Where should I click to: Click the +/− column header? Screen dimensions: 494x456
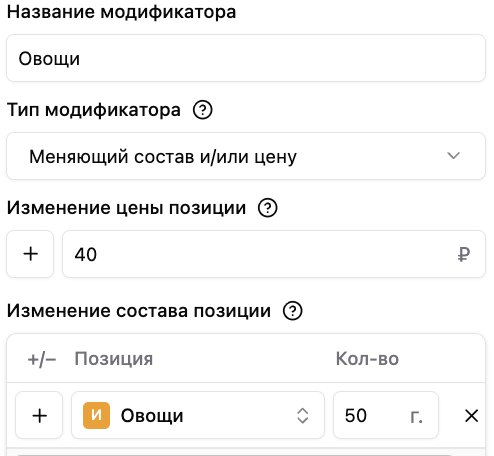point(42,360)
